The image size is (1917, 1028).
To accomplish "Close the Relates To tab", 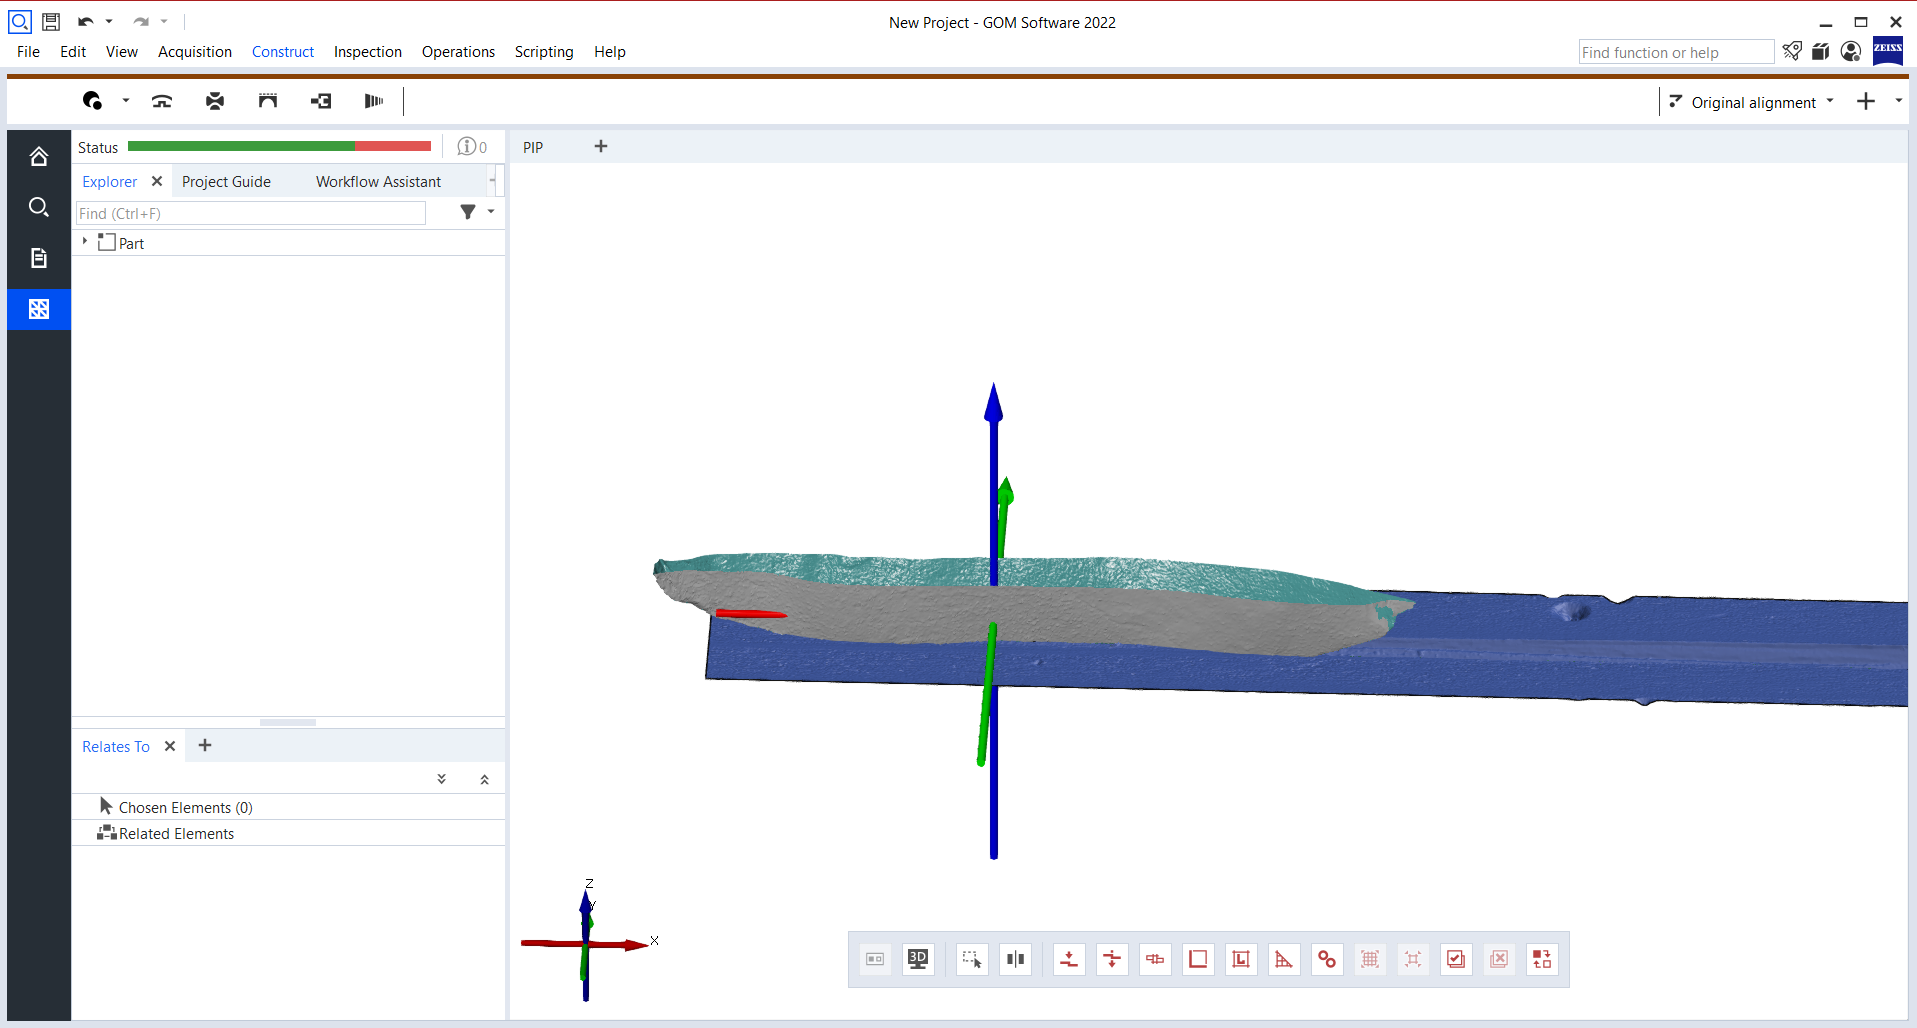I will 170,746.
